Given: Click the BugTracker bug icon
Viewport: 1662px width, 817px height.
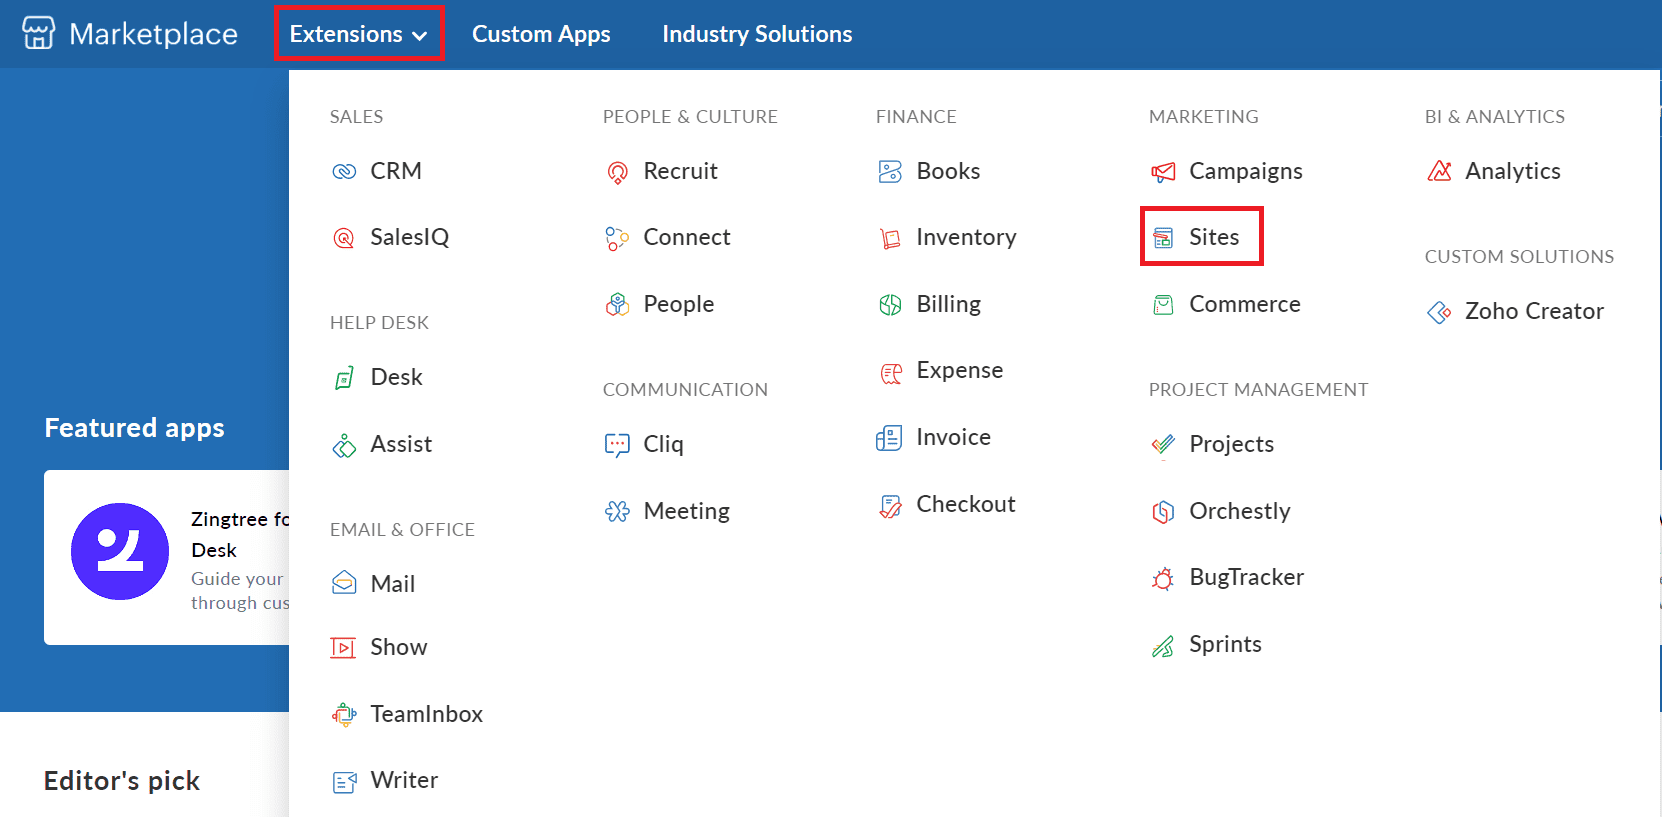Looking at the screenshot, I should click(x=1163, y=578).
